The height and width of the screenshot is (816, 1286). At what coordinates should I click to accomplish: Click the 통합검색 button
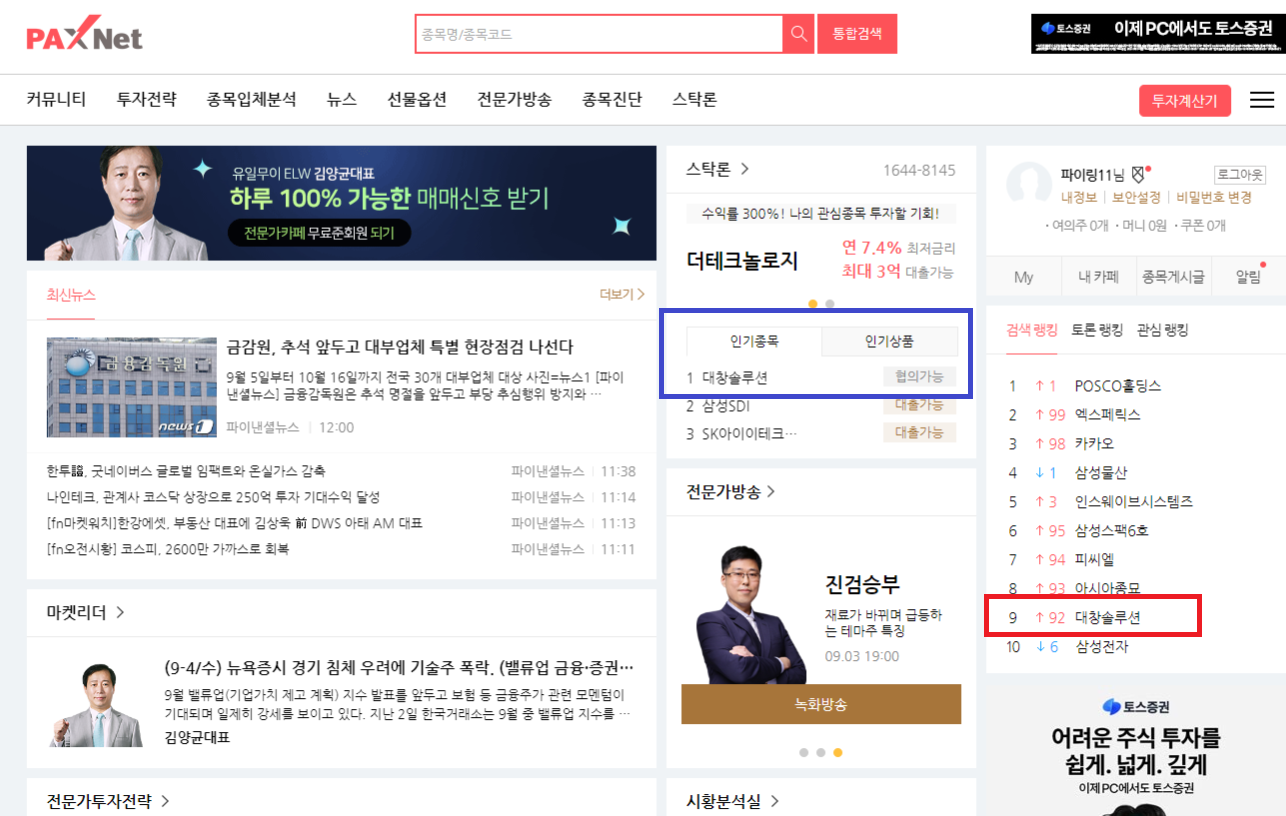(x=857, y=34)
